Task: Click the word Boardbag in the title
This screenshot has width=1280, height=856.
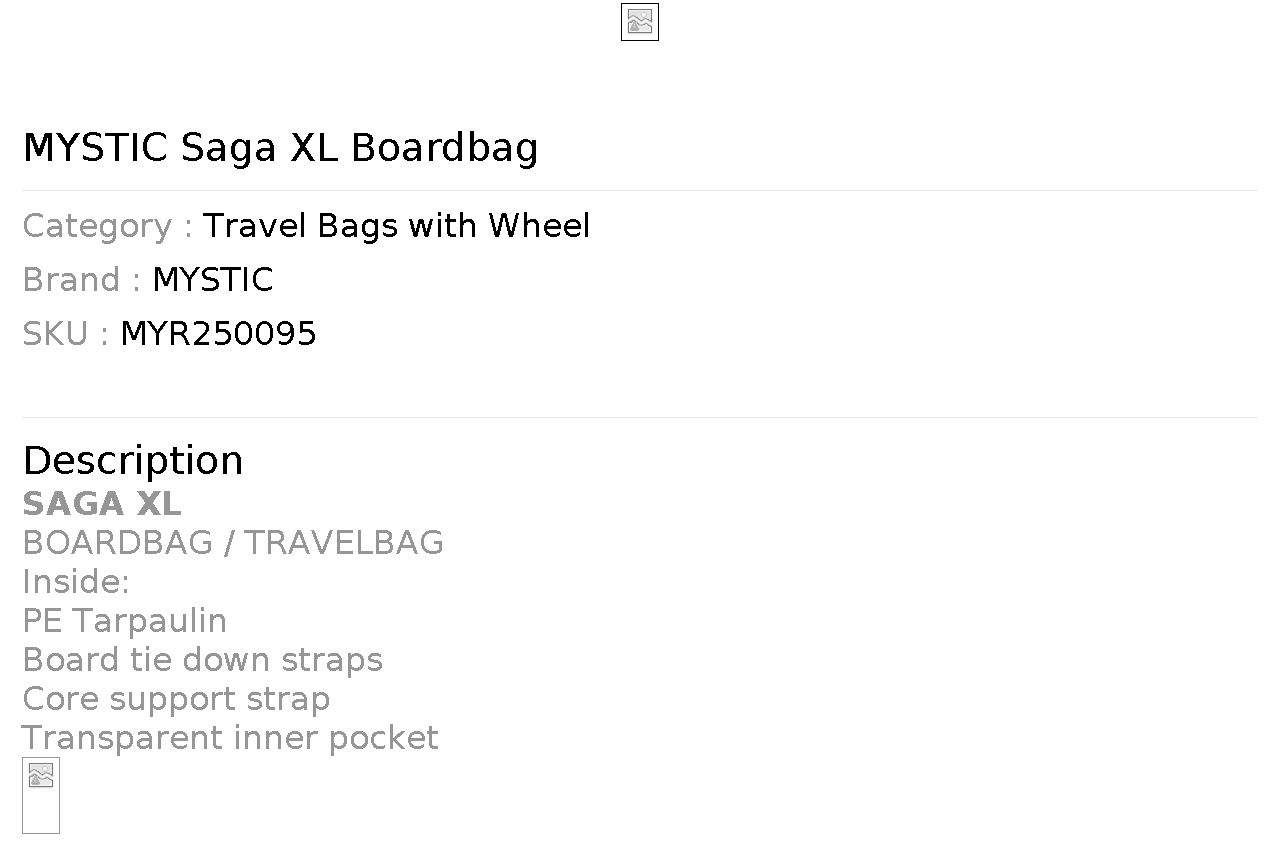Action: [445, 148]
